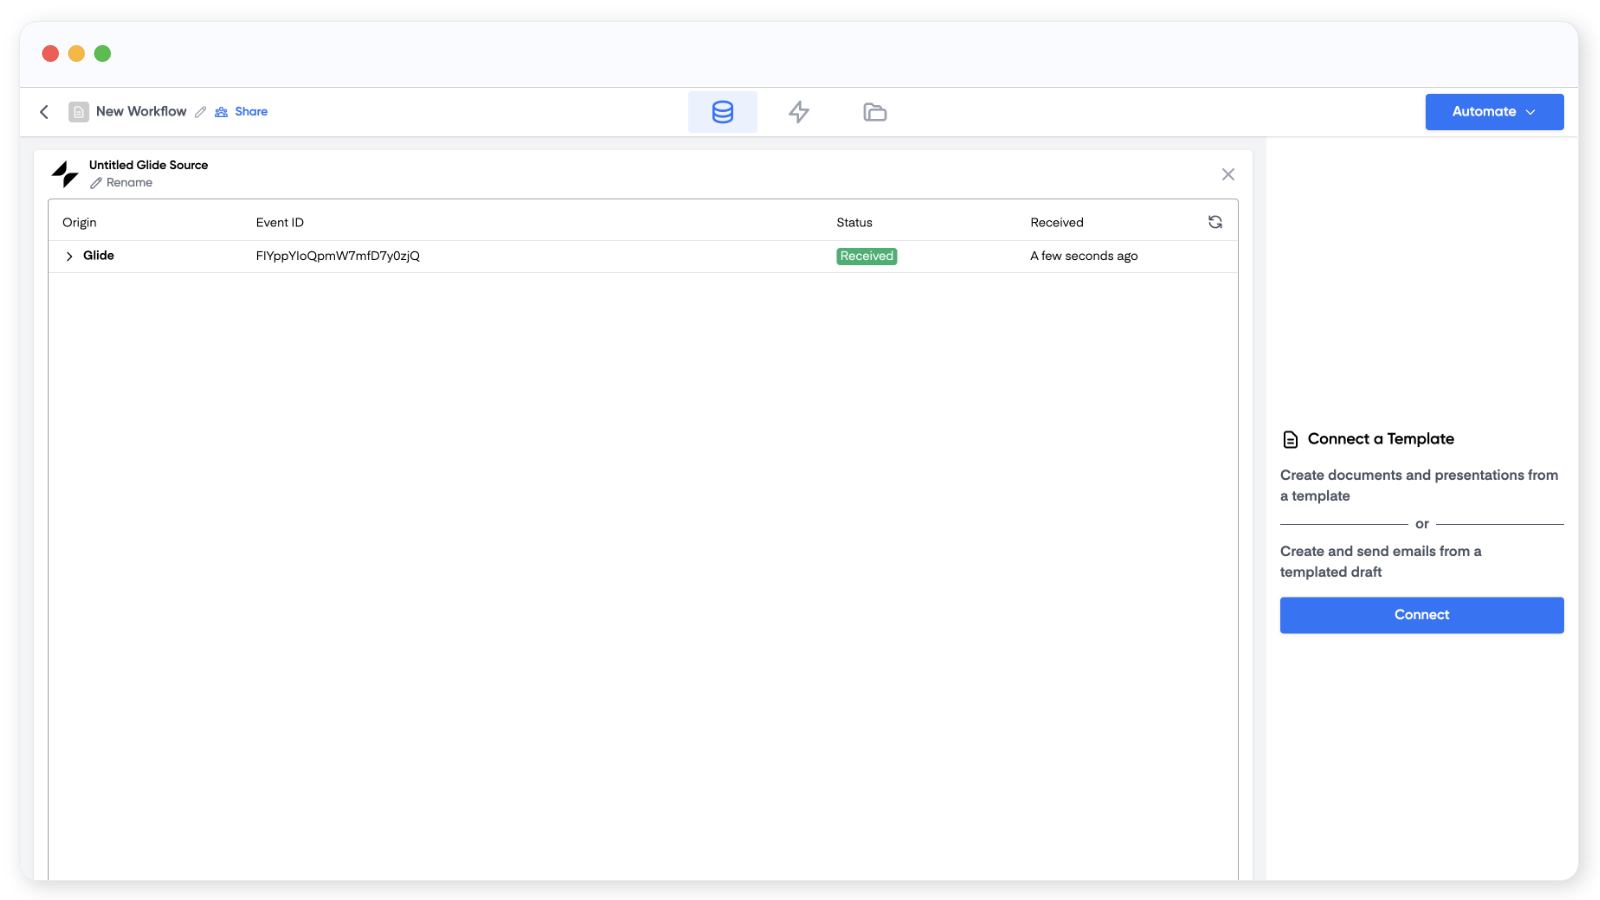Image resolution: width=1600 pixels, height=900 pixels.
Task: Refresh the events list
Action: click(1215, 222)
